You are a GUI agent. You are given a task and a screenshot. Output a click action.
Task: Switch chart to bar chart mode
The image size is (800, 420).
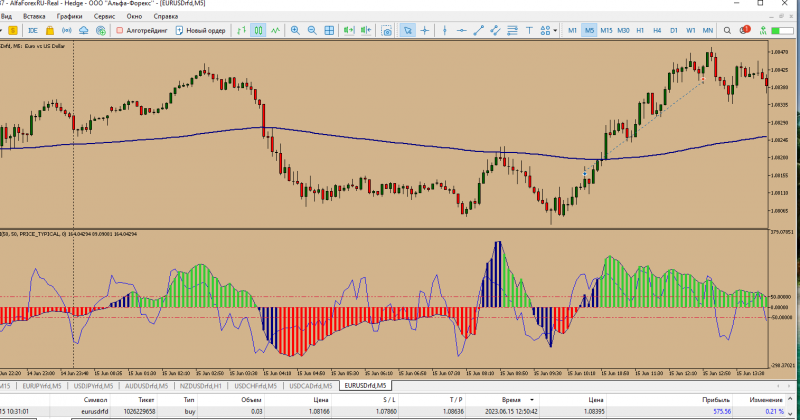click(x=241, y=31)
